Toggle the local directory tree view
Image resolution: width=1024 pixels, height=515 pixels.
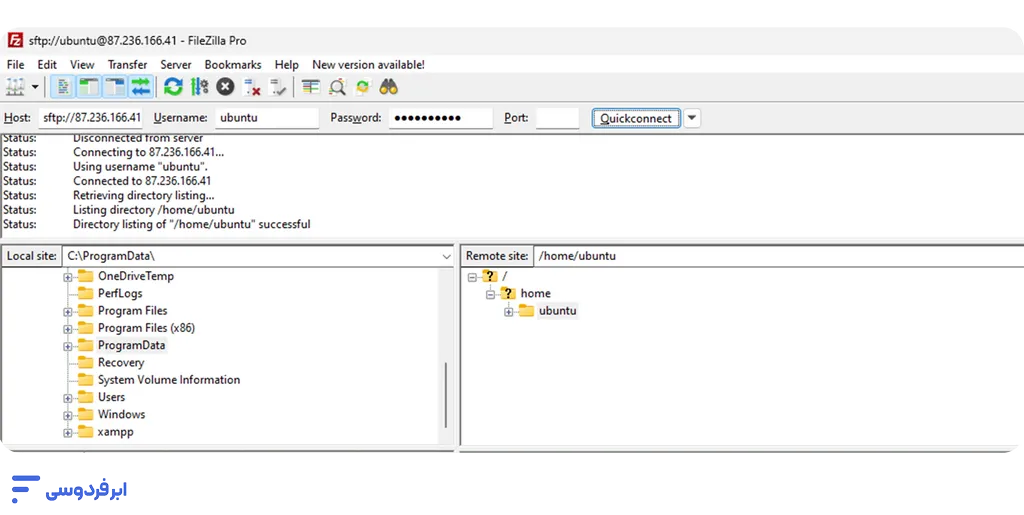[x=88, y=87]
